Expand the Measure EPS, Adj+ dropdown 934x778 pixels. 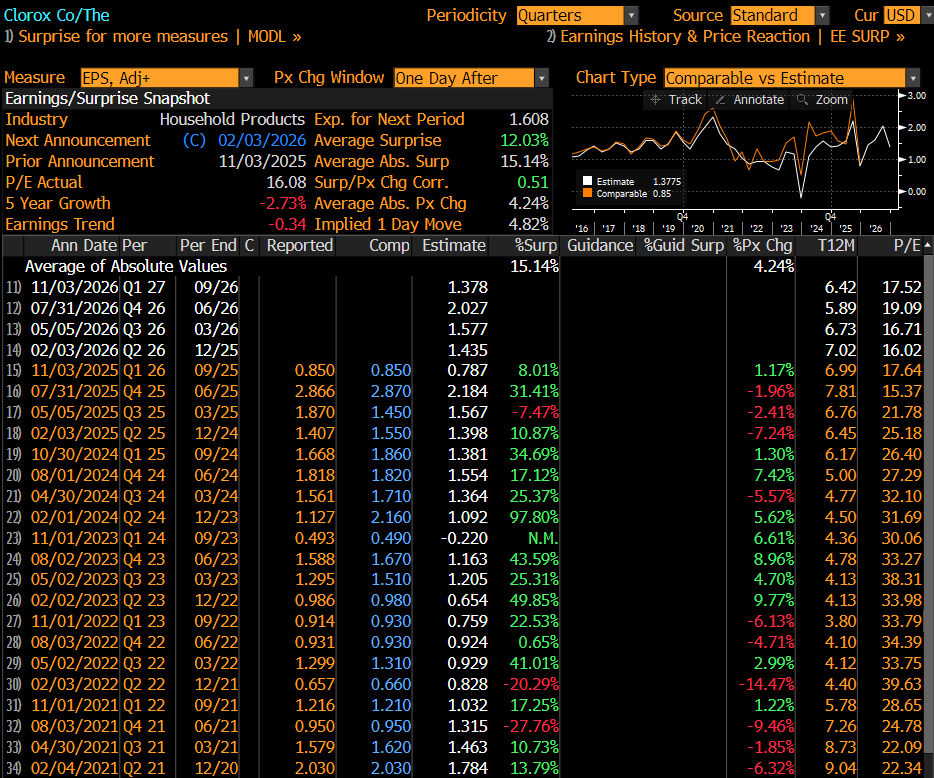(246, 77)
